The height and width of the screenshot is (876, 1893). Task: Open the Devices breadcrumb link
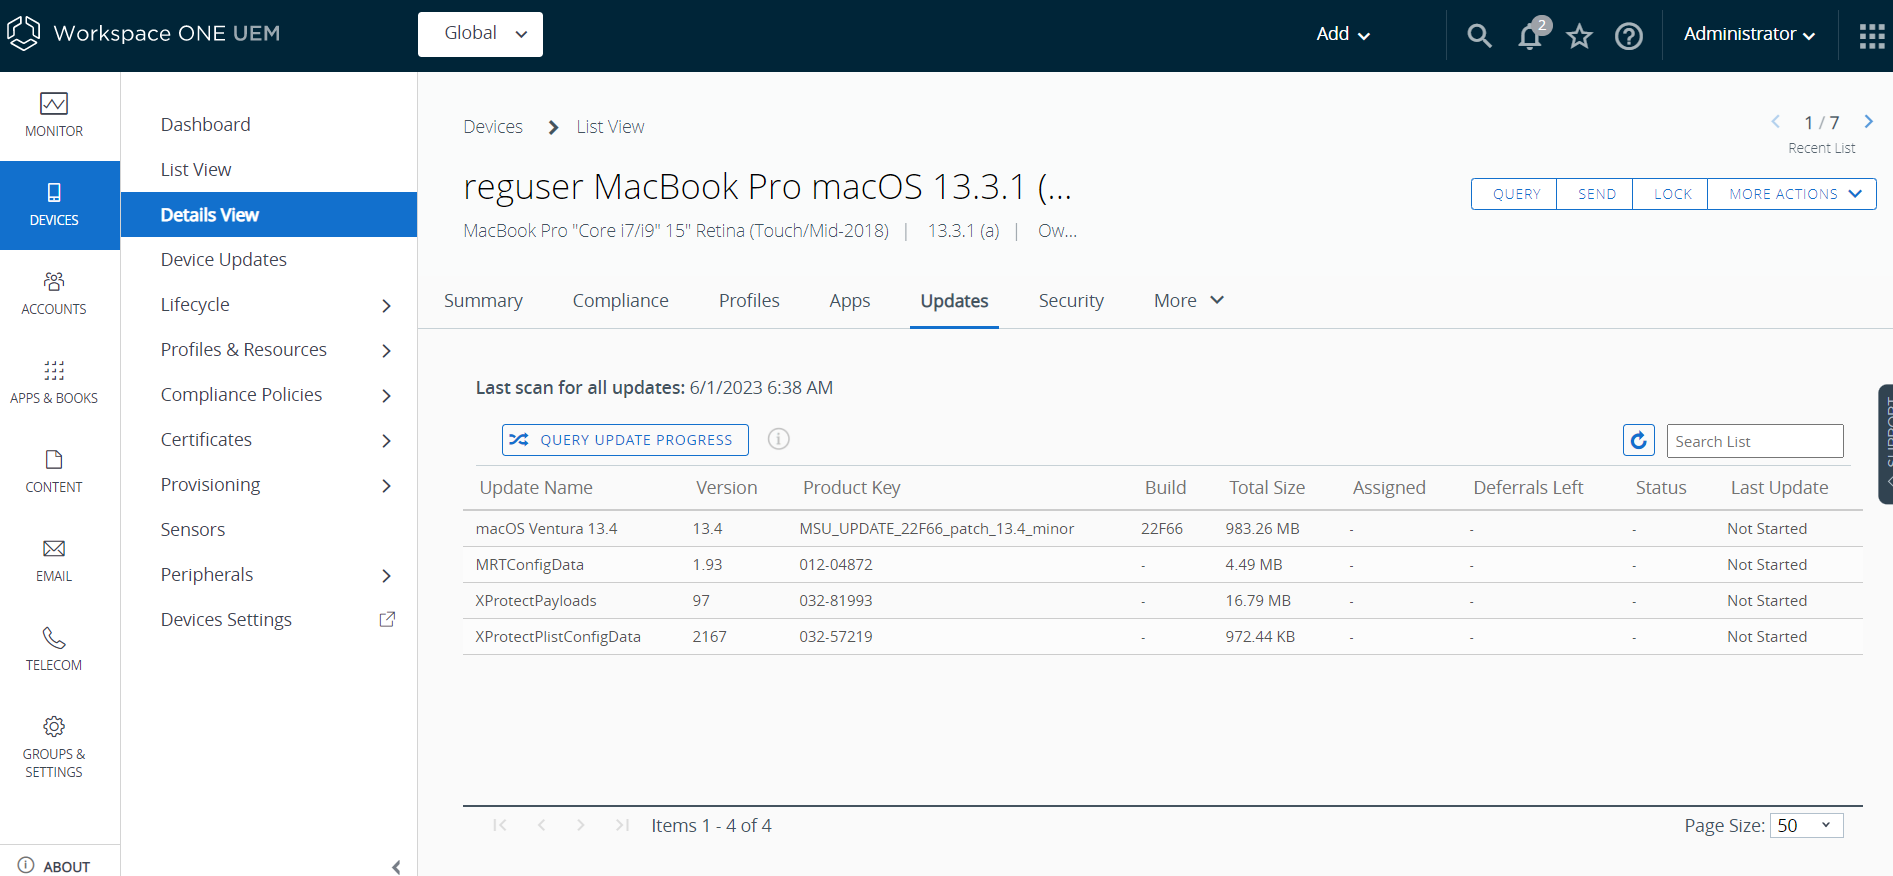pos(493,127)
